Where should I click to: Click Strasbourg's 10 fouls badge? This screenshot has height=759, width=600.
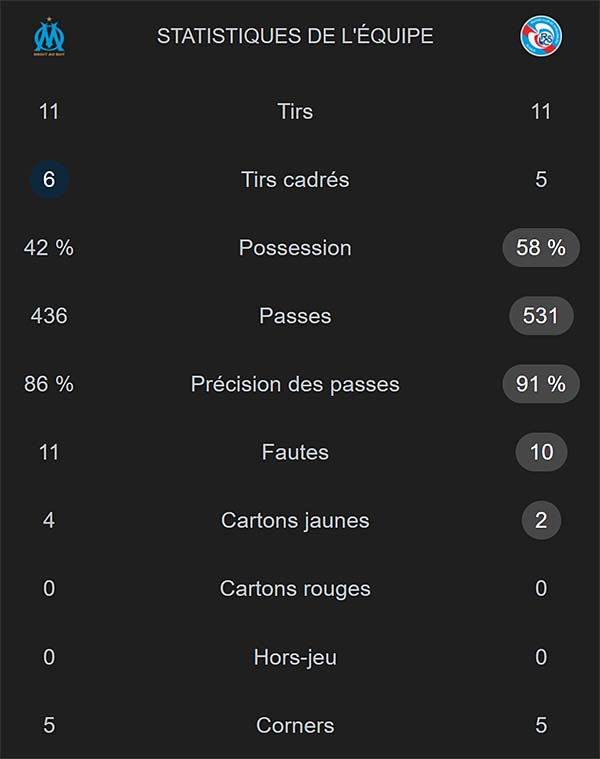point(541,452)
